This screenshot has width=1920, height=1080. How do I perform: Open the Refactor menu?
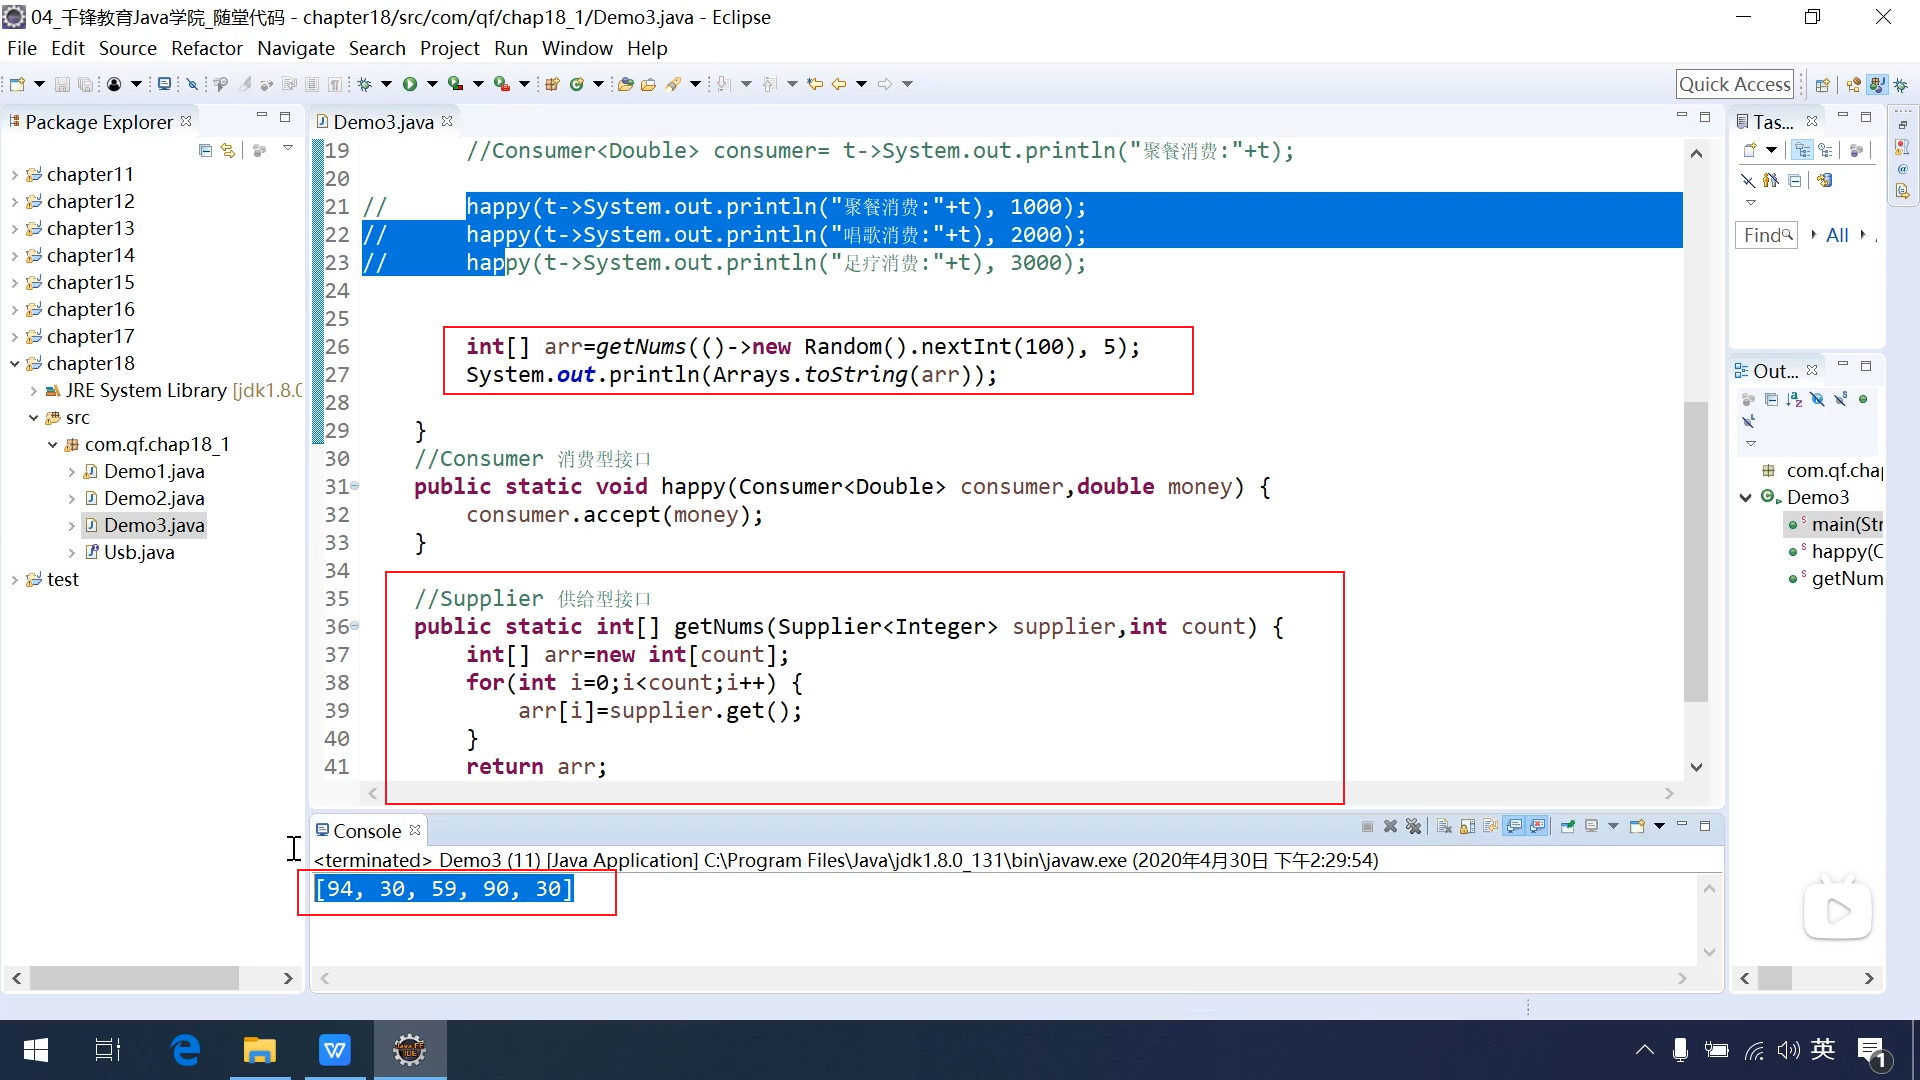[206, 48]
